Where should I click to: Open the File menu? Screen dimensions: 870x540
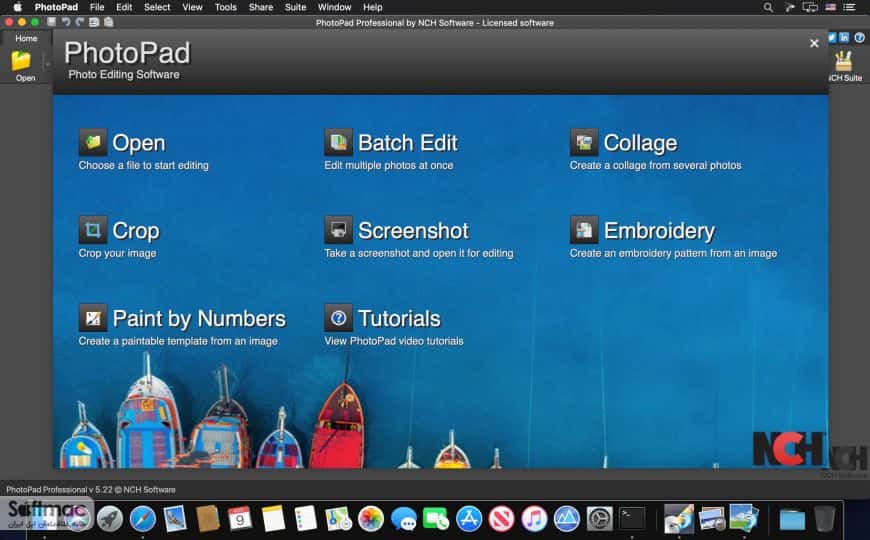point(97,7)
